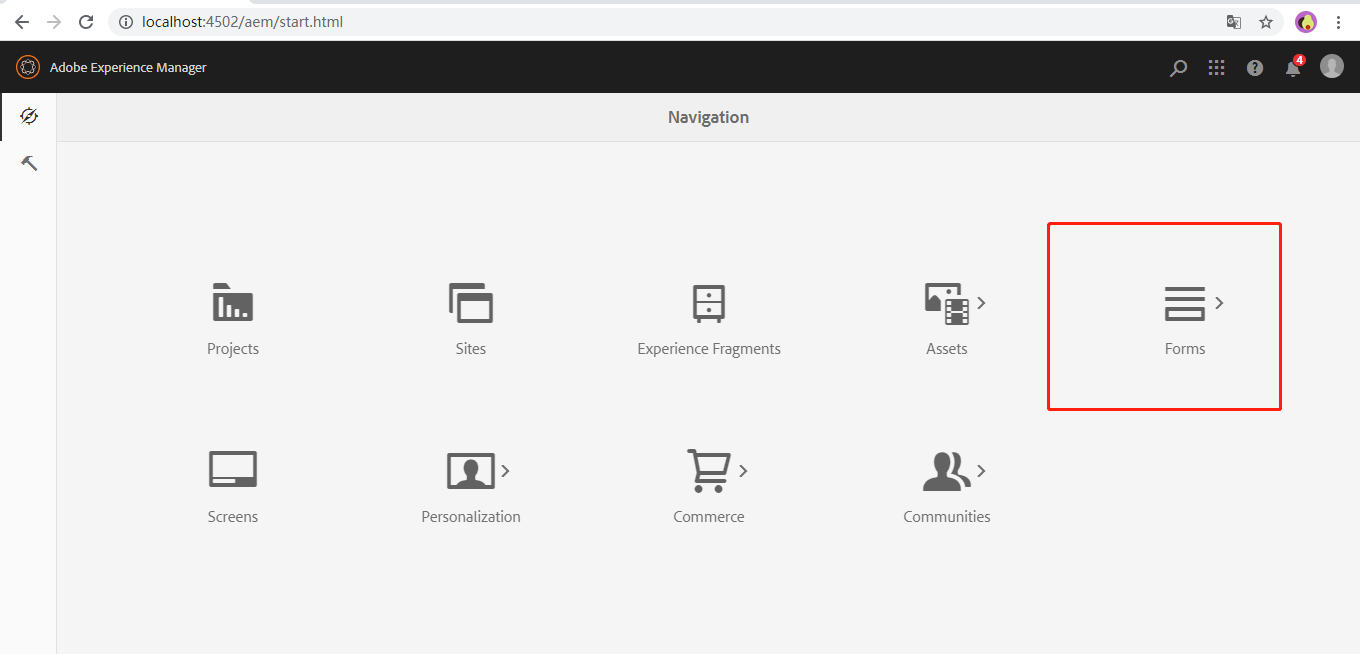The width and height of the screenshot is (1360, 654).
Task: Open the Personalization console
Action: (468, 485)
